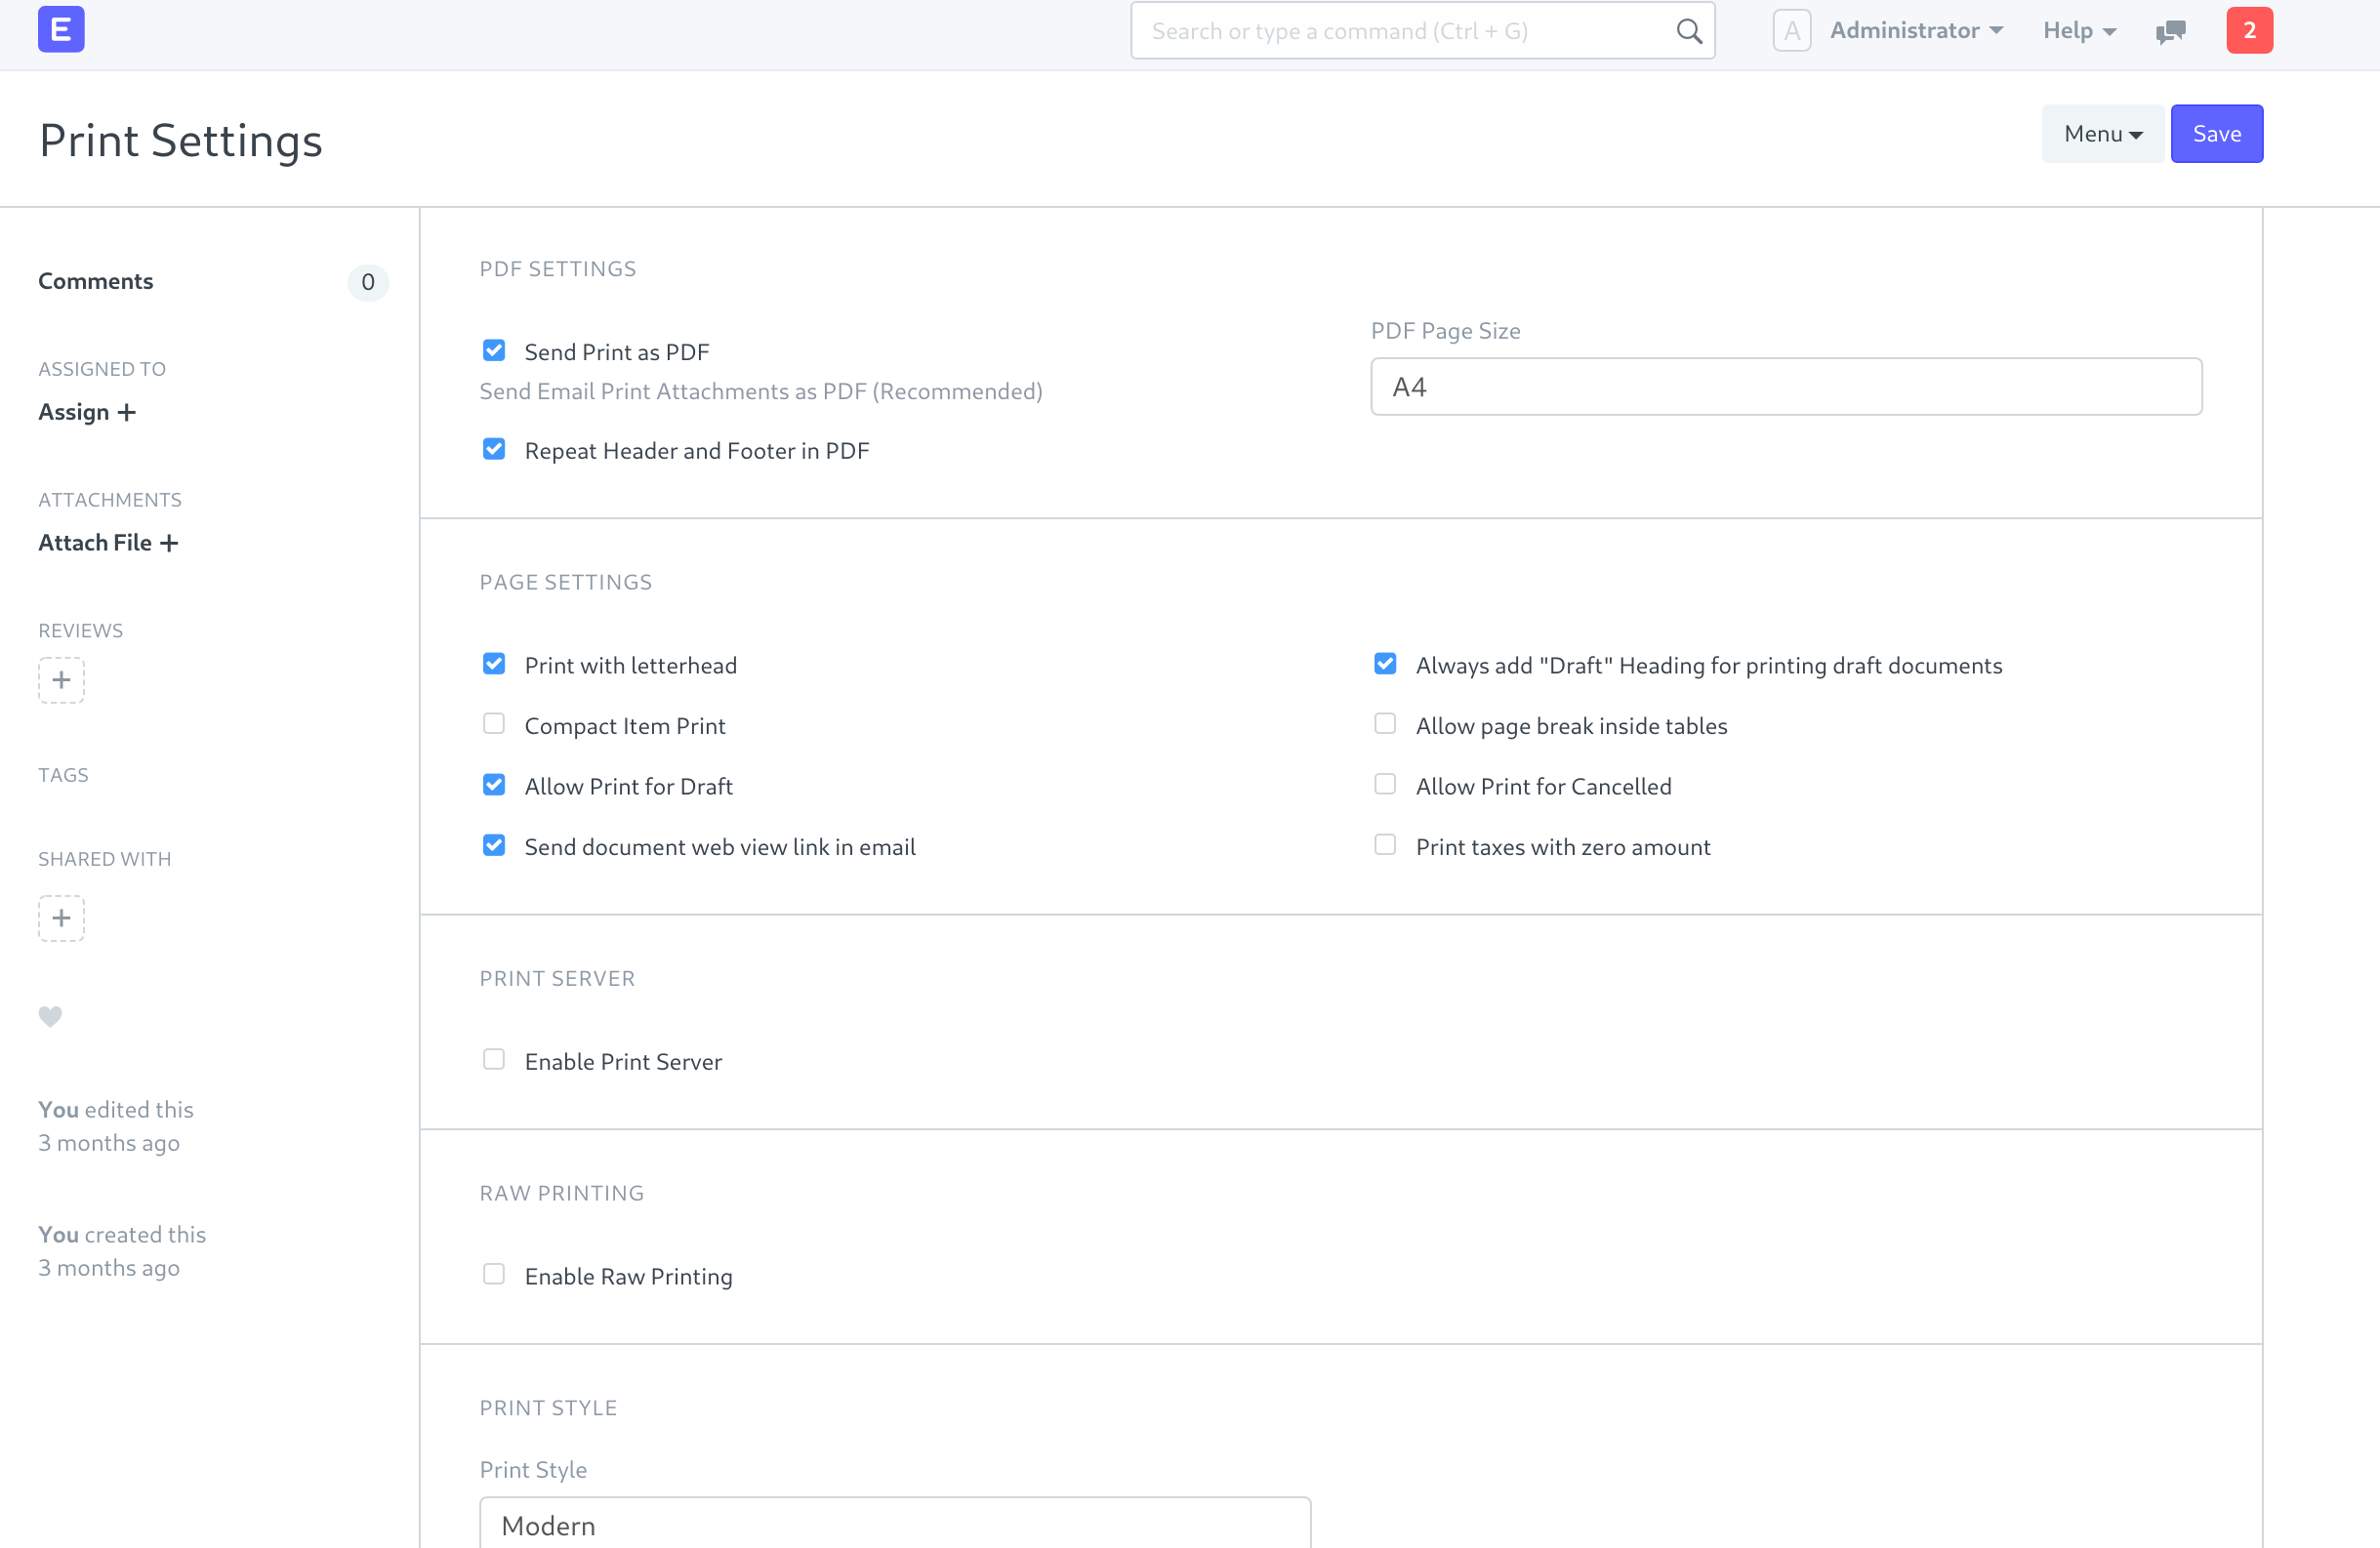Open the PDF Page Size dropdown
Viewport: 2380px width, 1548px height.
(x=1785, y=387)
